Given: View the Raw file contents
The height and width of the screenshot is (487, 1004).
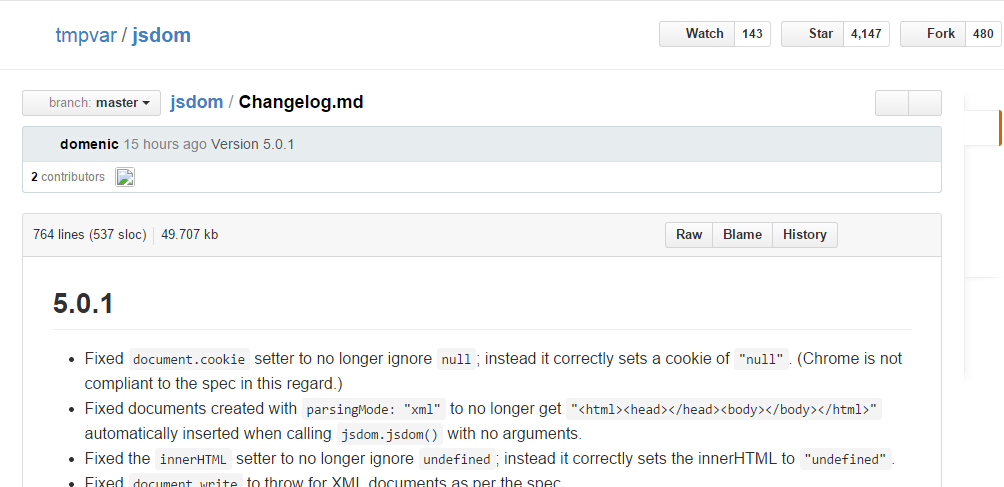Looking at the screenshot, I should coord(689,235).
